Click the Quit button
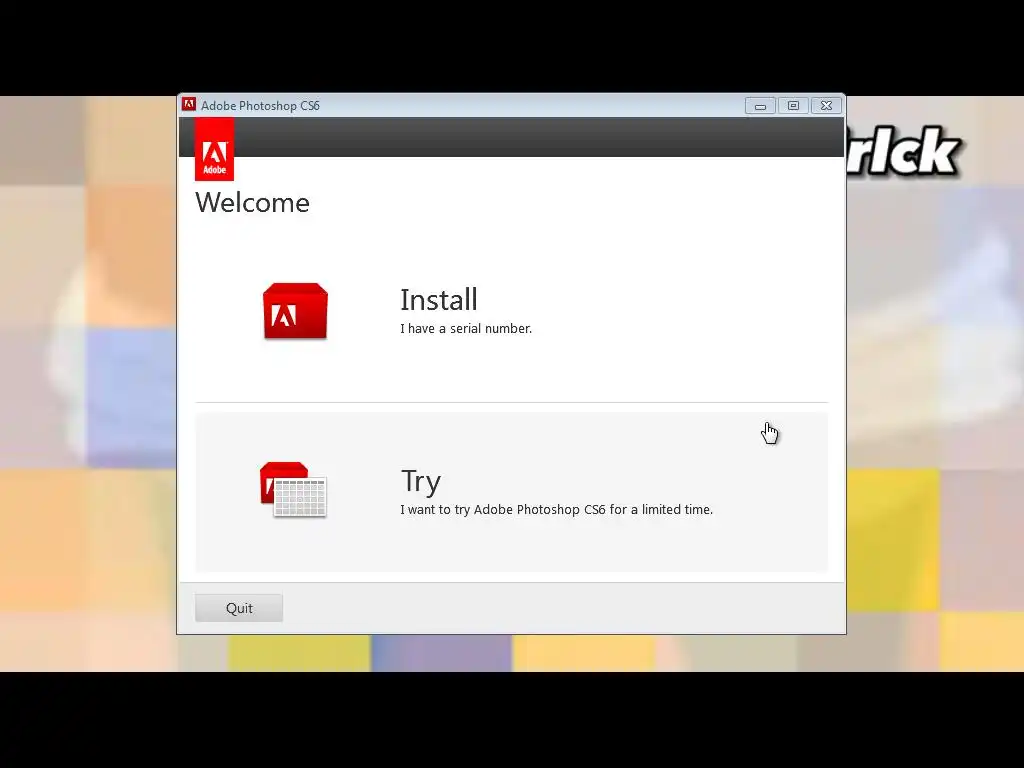This screenshot has height=768, width=1024. [239, 608]
